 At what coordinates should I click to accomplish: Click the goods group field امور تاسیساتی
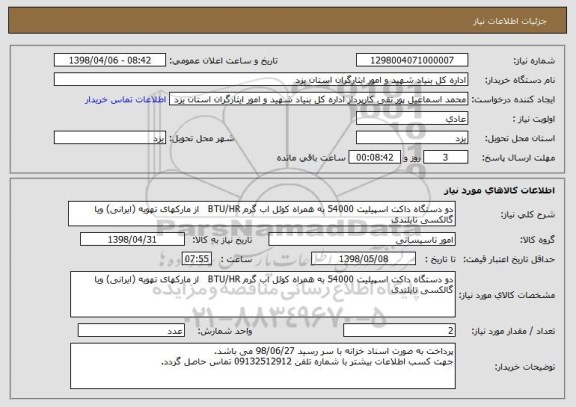coord(362,239)
